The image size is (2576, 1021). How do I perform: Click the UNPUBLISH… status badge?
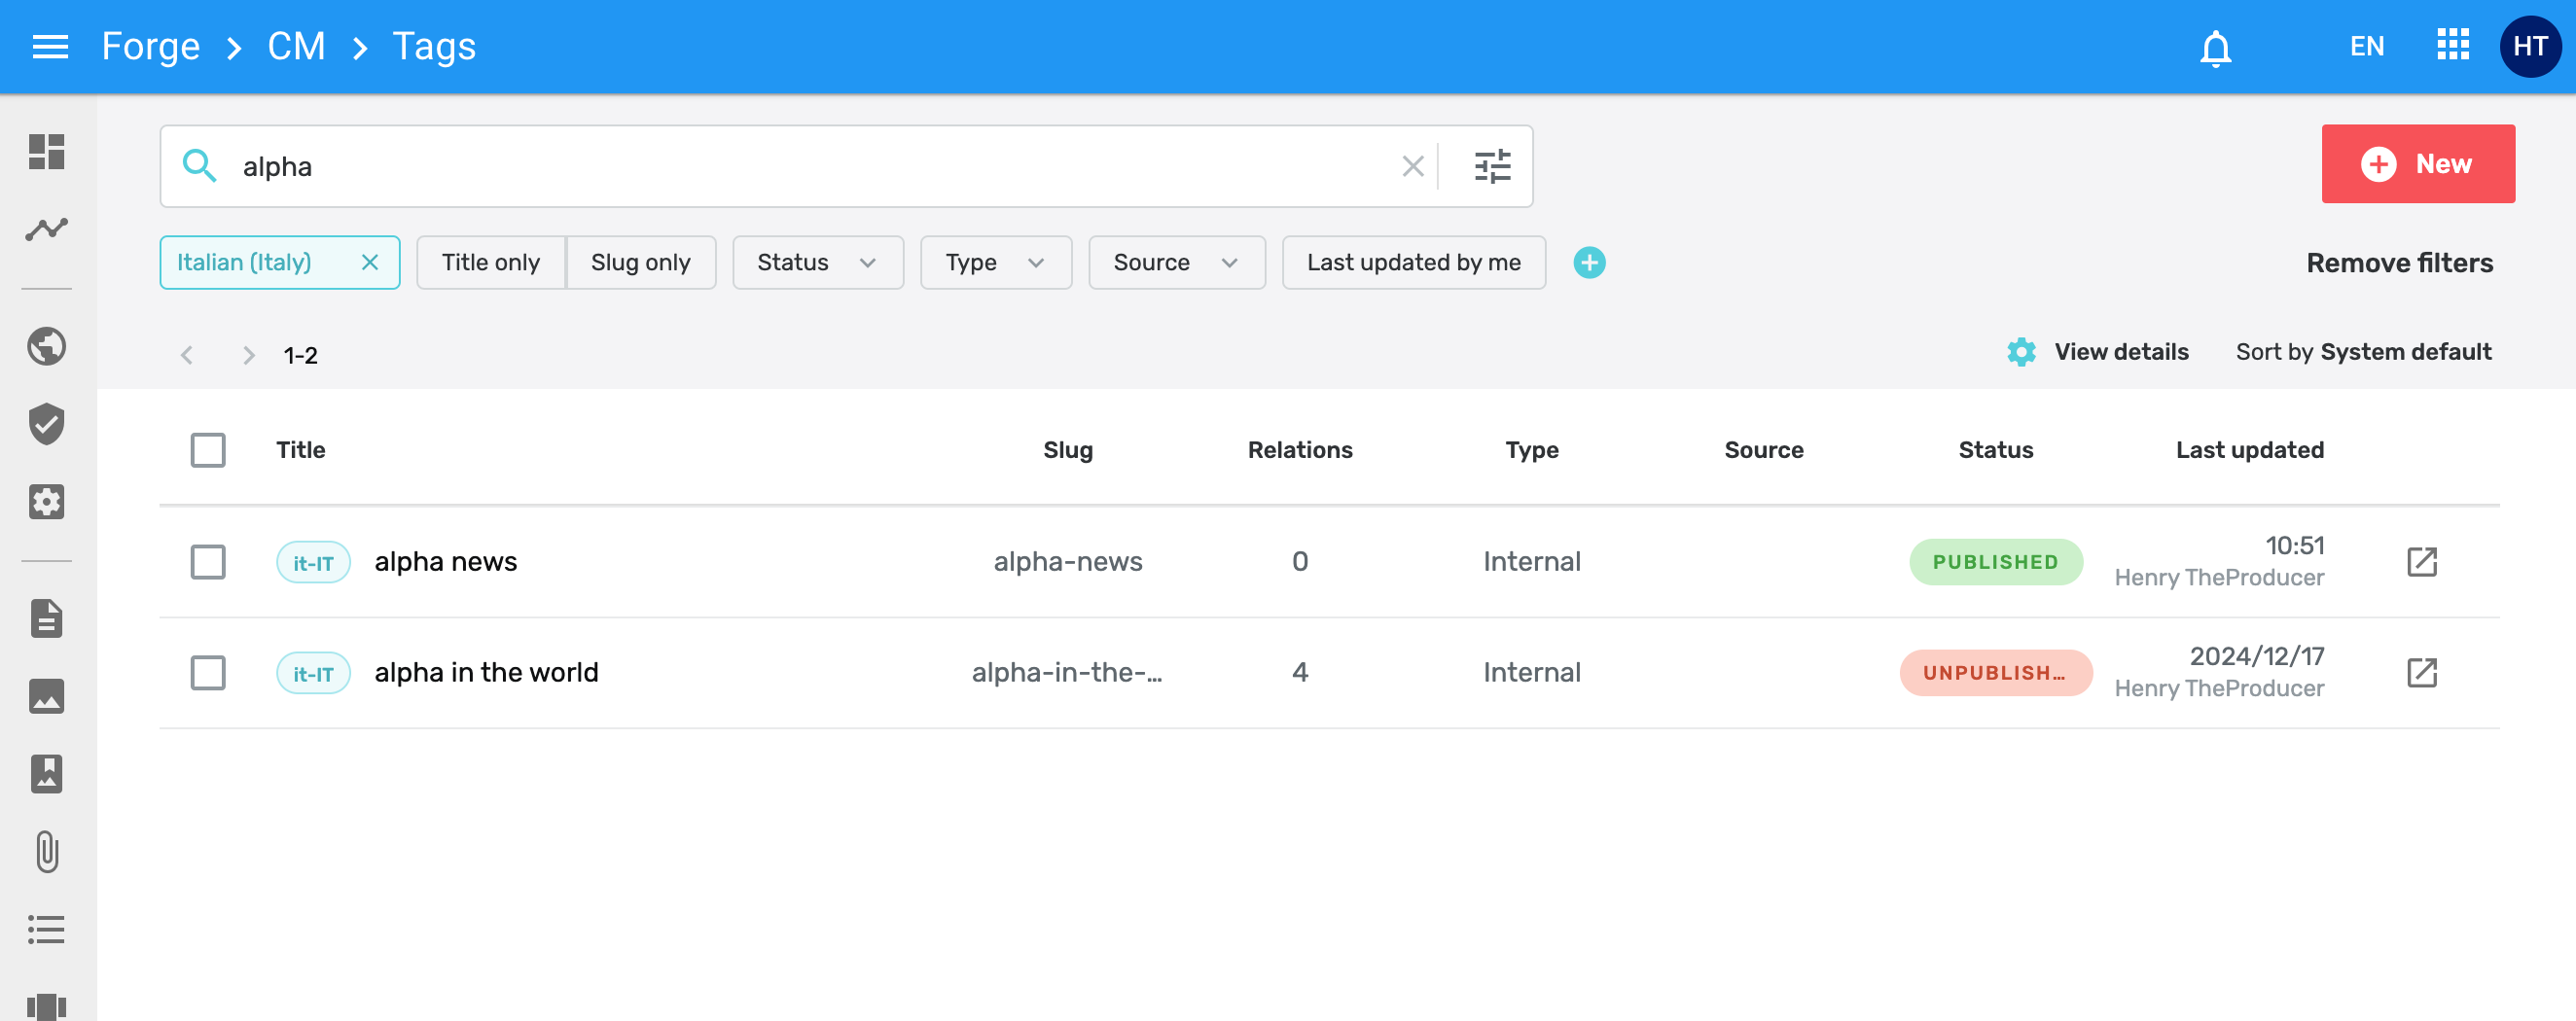click(1995, 672)
